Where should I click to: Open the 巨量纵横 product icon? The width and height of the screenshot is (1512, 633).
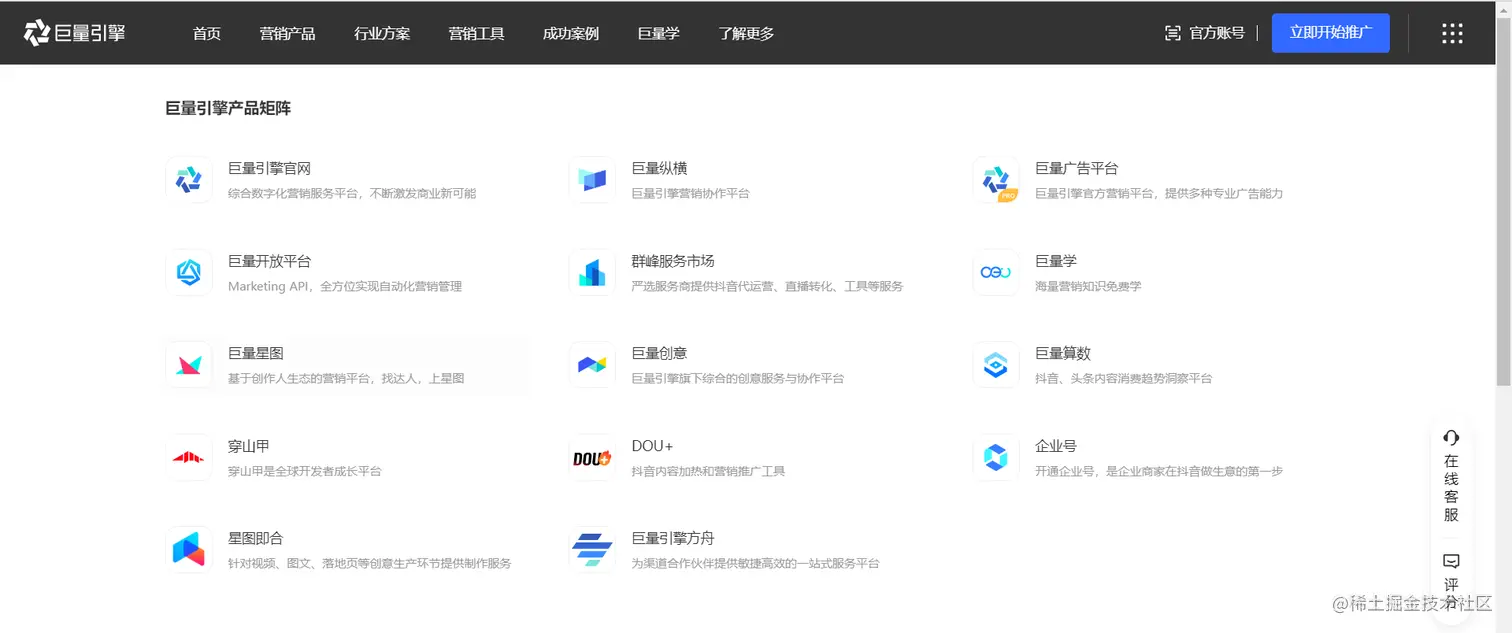tap(592, 180)
